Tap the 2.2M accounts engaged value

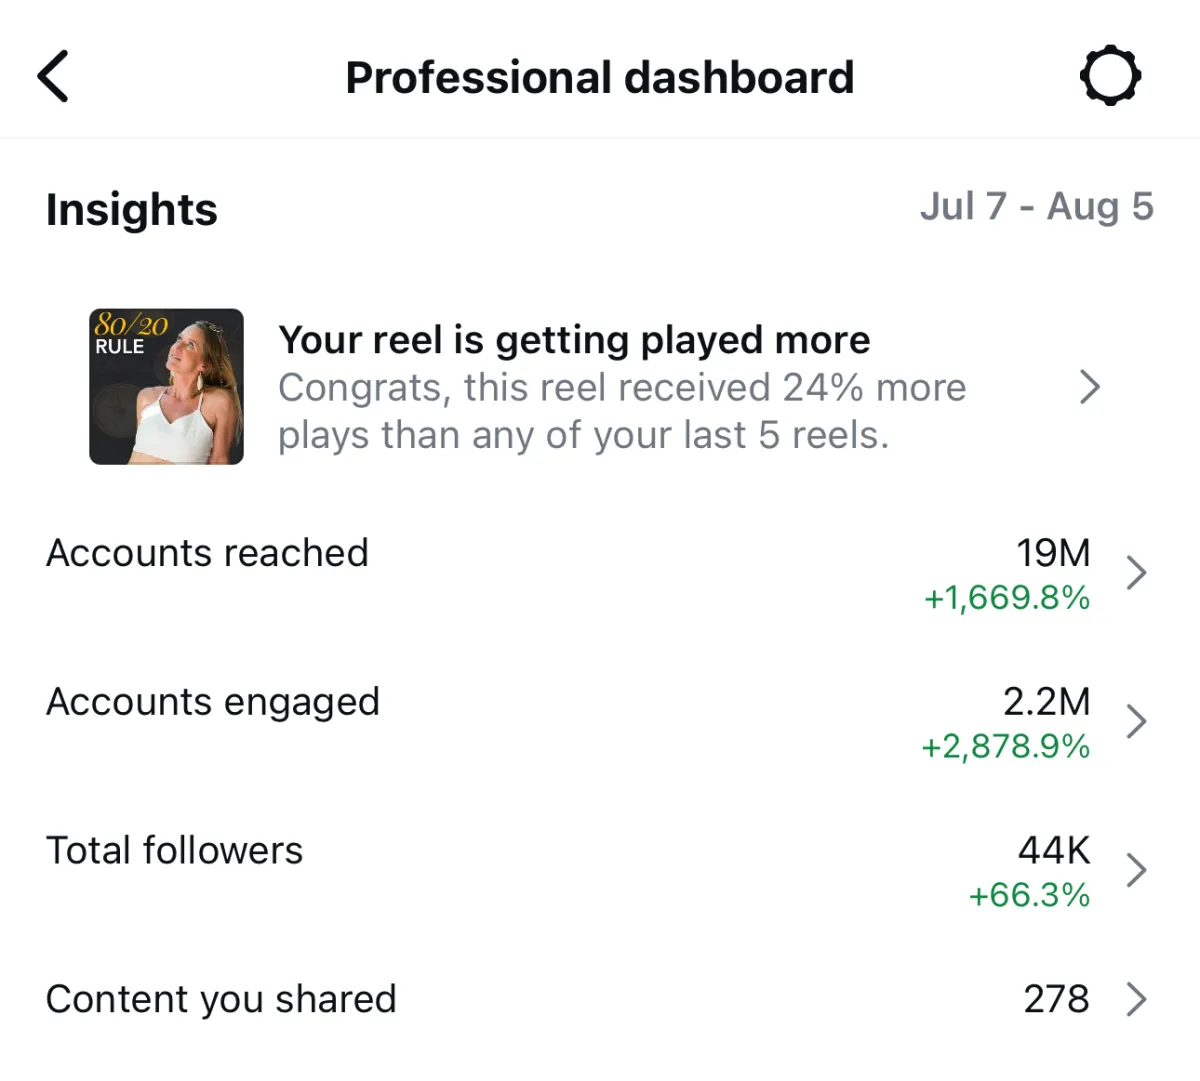[x=1046, y=702]
